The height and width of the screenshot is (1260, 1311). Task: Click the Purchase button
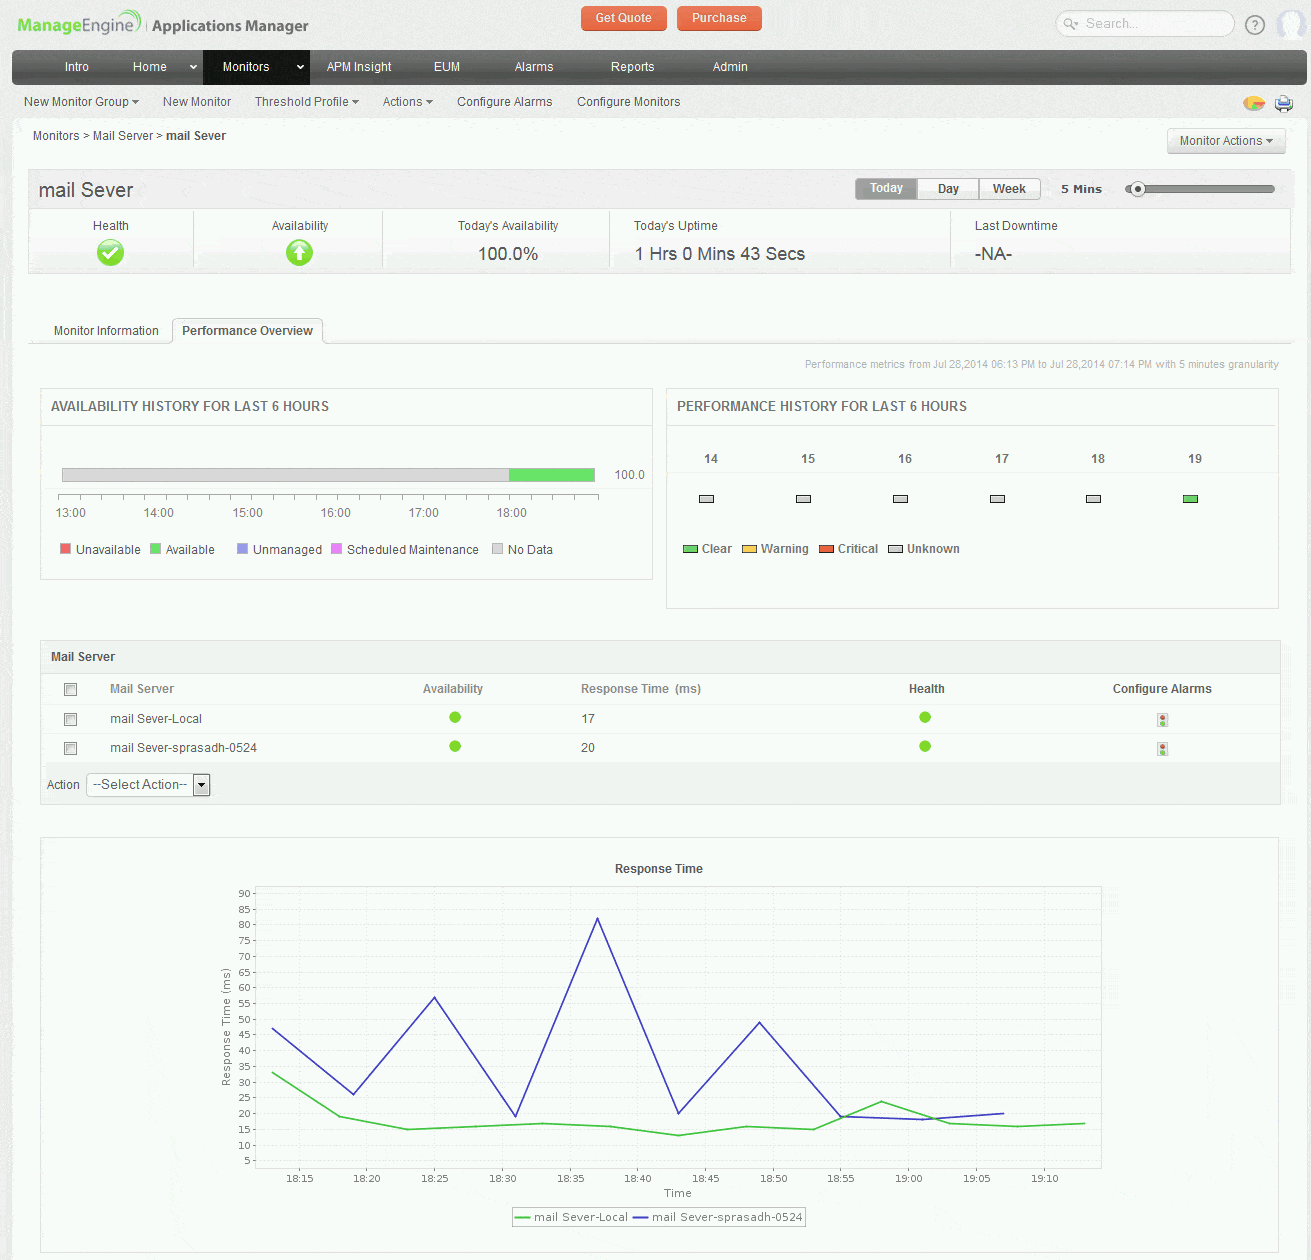pos(719,18)
